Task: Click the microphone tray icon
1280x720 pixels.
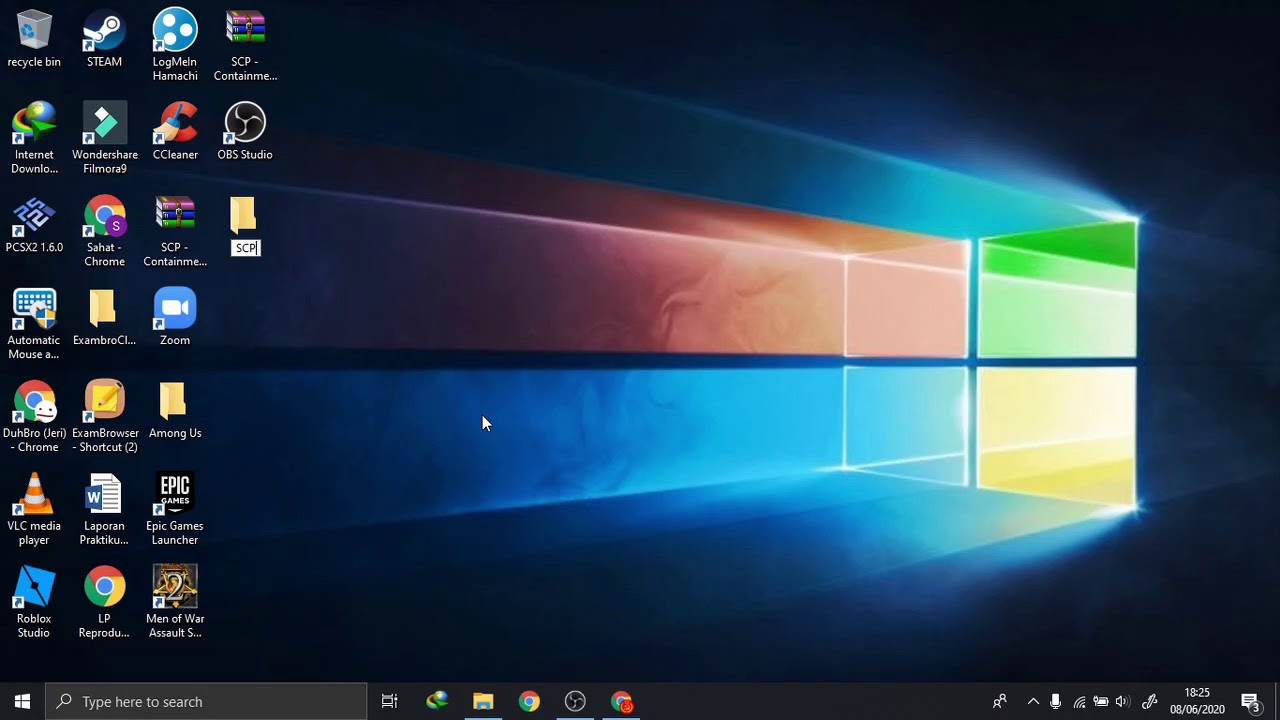Action: tap(1056, 701)
